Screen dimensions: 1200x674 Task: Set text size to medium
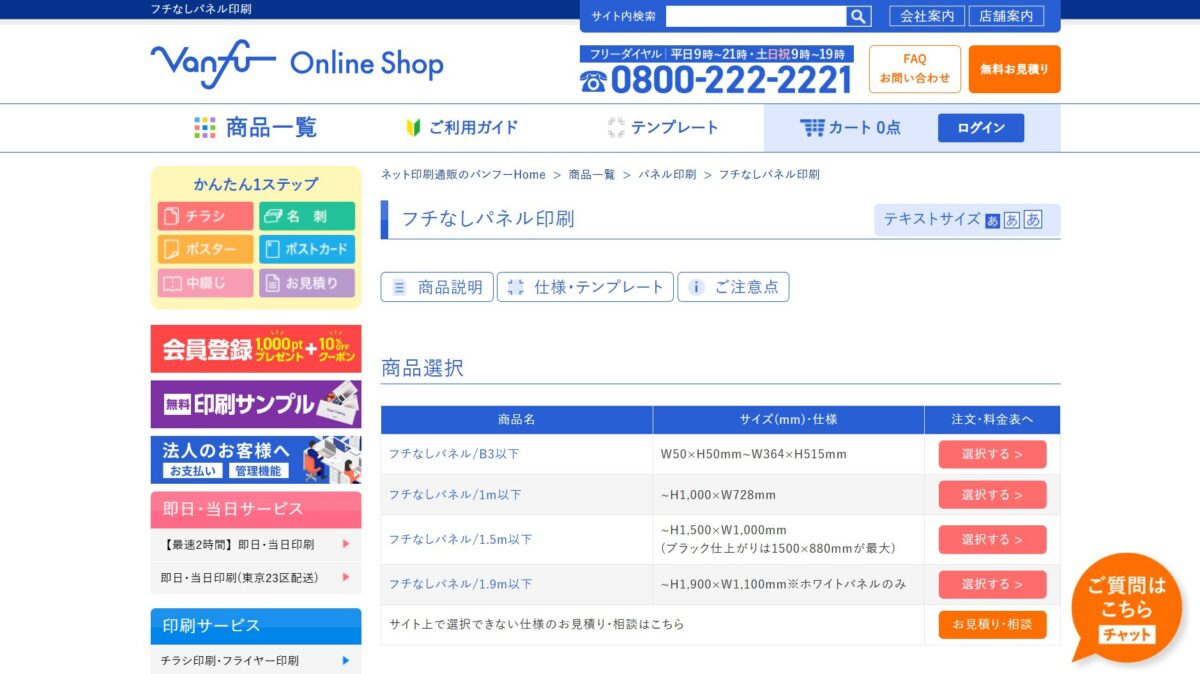1012,220
